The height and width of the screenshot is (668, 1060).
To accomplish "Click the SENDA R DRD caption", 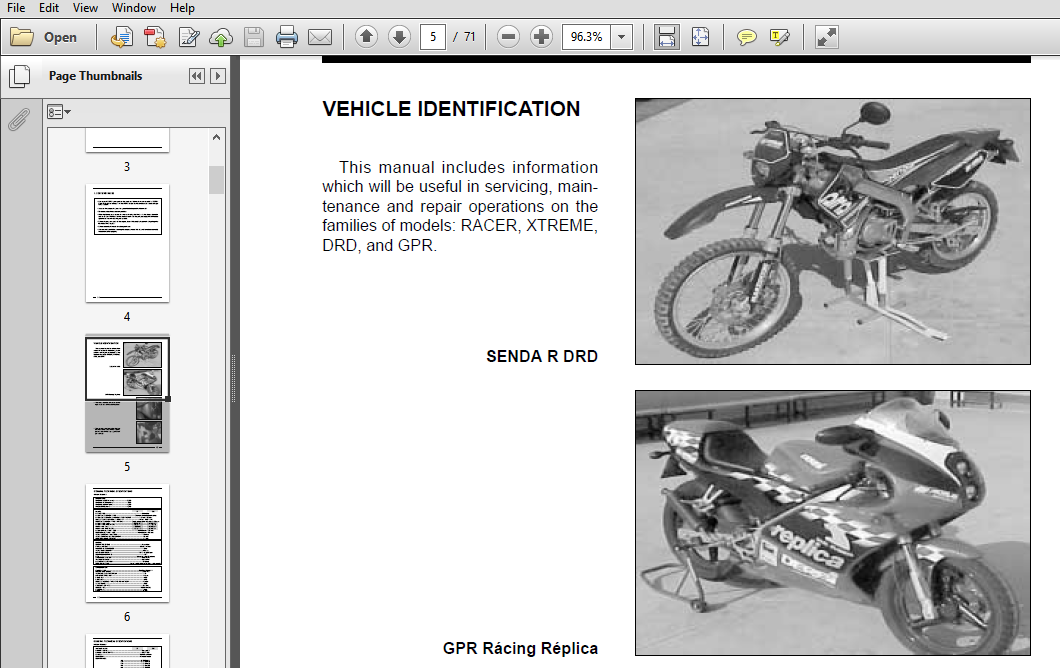I will [x=541, y=356].
